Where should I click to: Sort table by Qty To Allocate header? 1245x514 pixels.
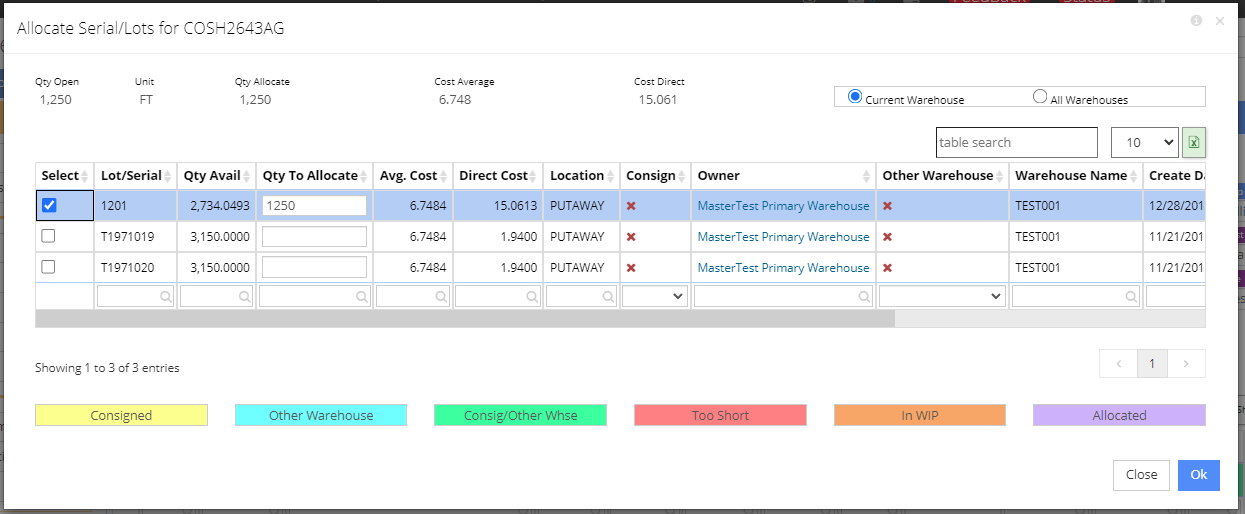pos(315,175)
